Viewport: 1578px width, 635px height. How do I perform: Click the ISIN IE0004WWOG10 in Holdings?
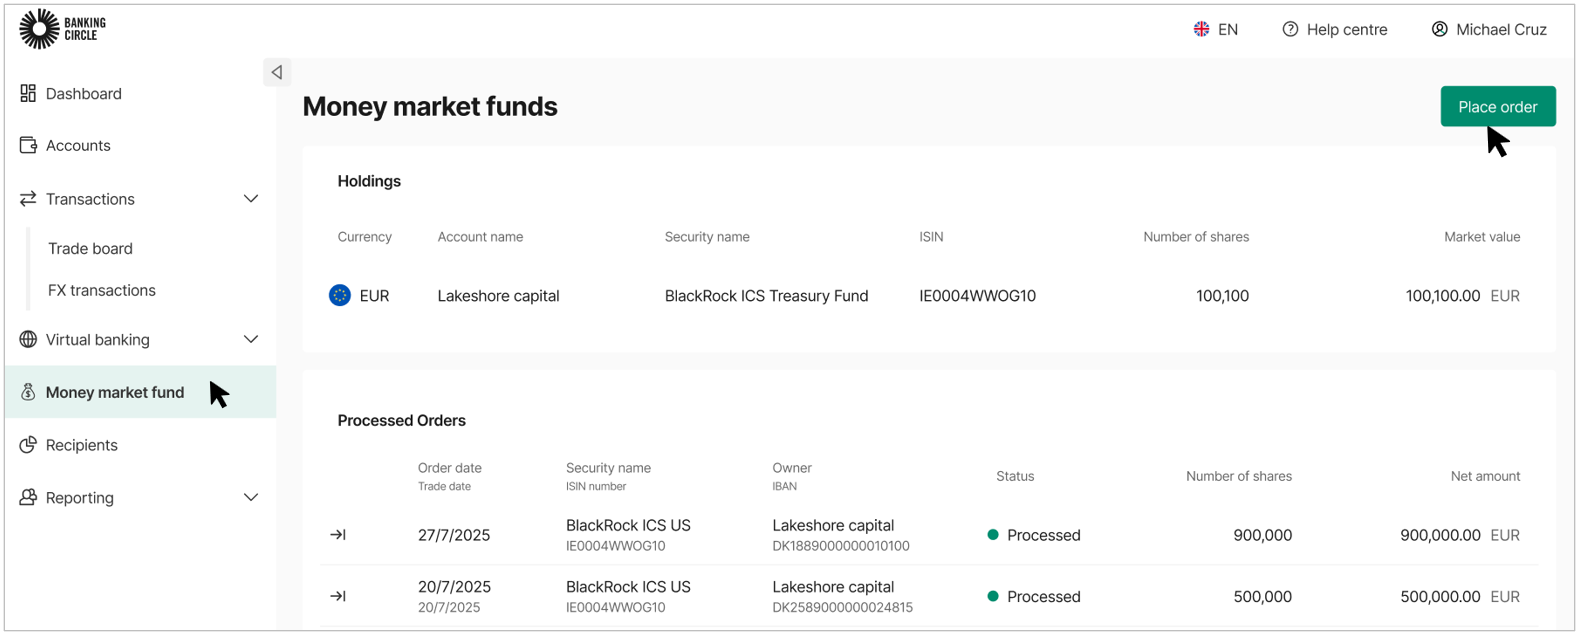pyautogui.click(x=977, y=295)
